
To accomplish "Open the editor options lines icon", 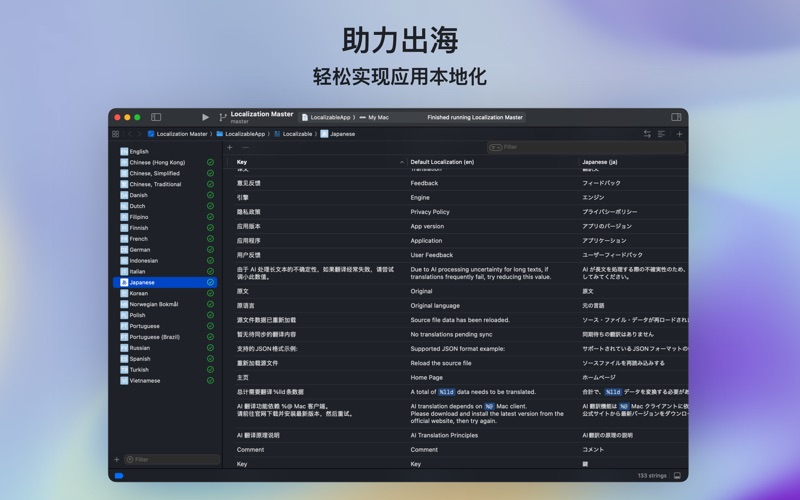I will (661, 134).
